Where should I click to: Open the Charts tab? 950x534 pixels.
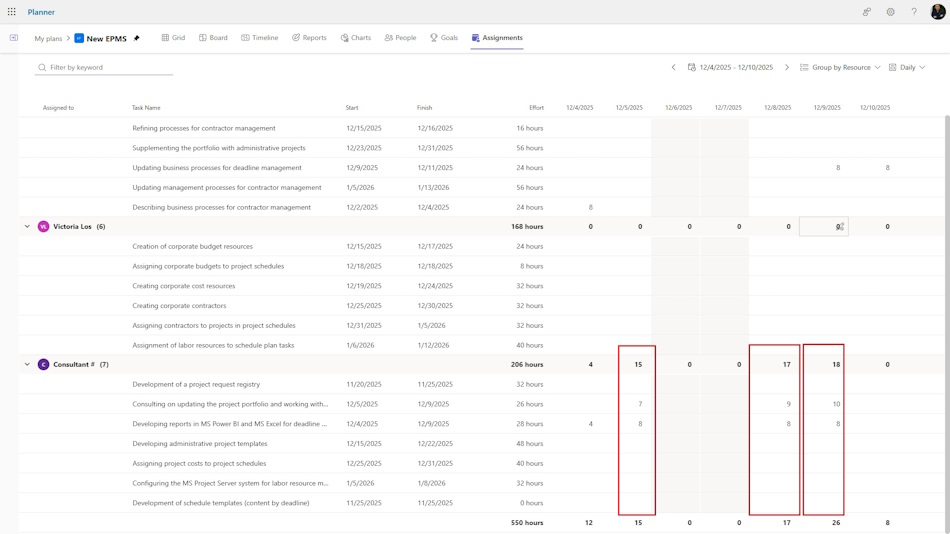pos(356,38)
